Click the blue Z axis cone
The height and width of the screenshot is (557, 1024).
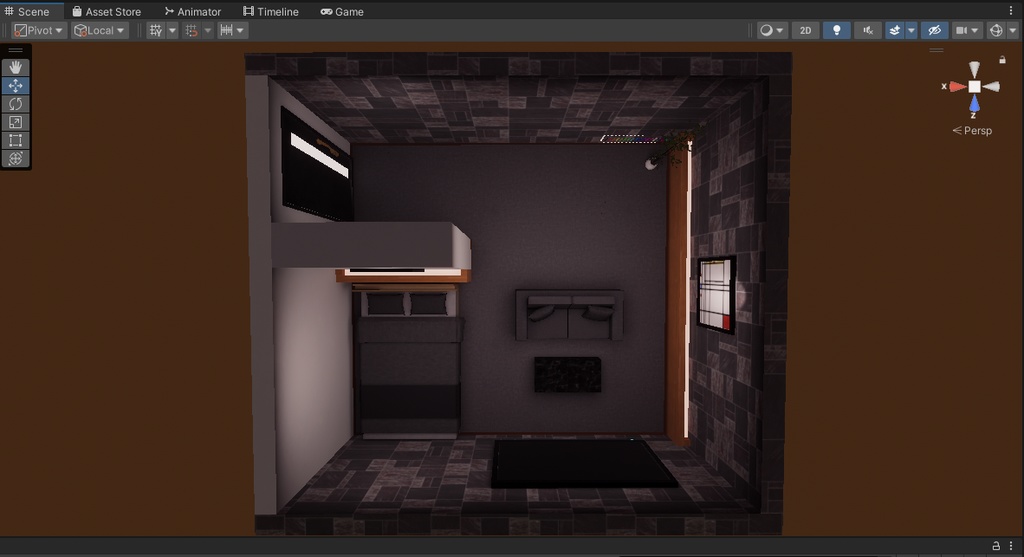(974, 103)
